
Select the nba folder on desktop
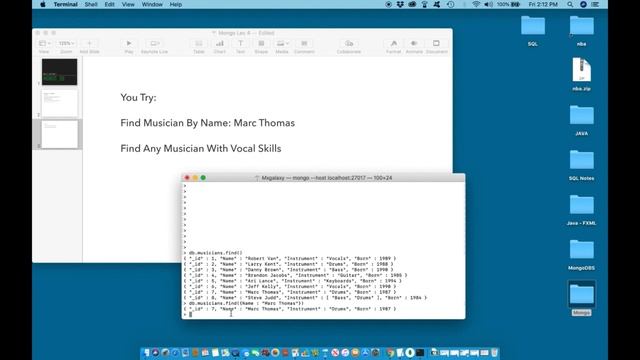(x=581, y=31)
